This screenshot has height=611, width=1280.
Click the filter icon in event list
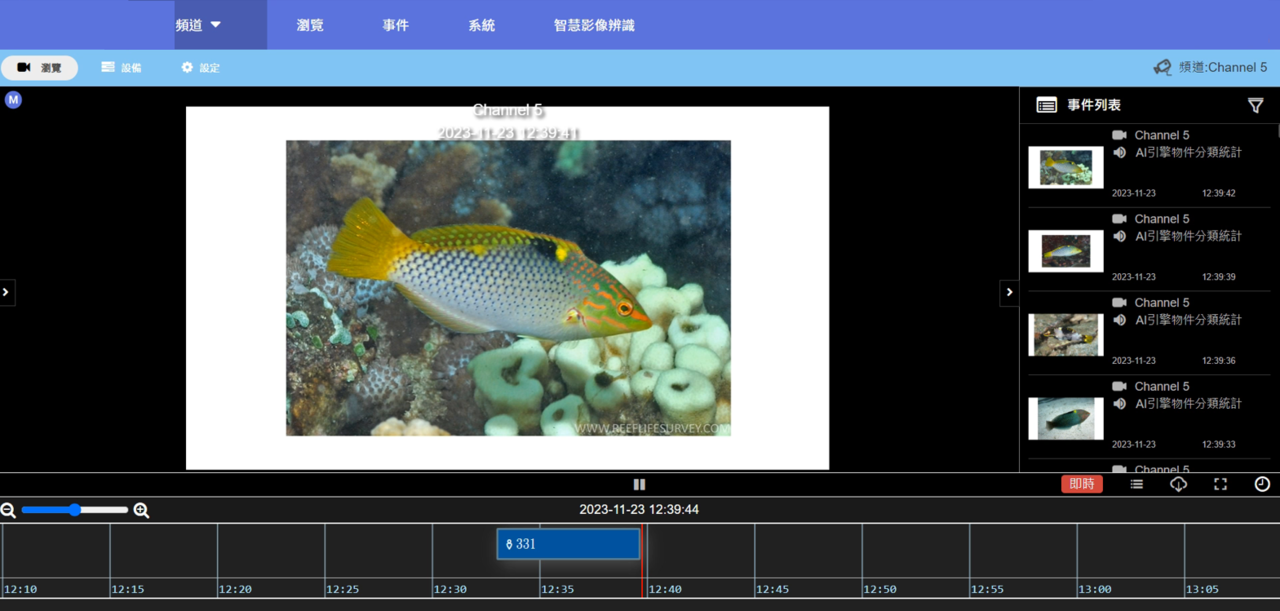1255,105
